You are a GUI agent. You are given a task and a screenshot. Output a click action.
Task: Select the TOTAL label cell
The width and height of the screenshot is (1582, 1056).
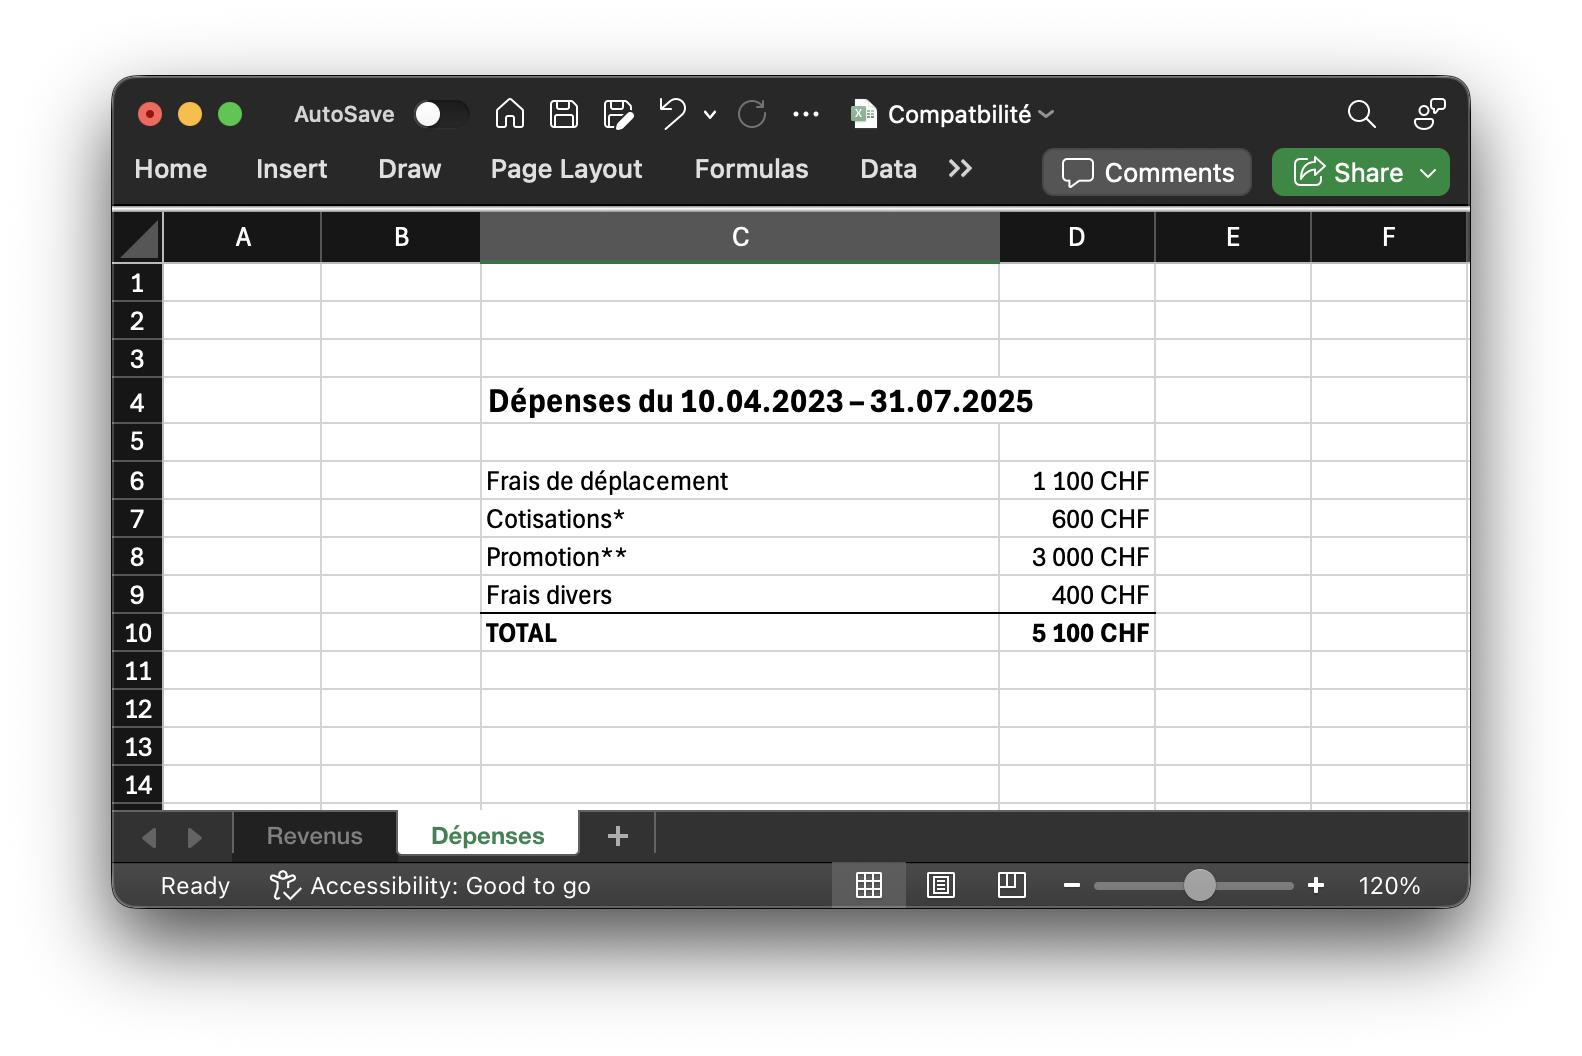(x=740, y=633)
